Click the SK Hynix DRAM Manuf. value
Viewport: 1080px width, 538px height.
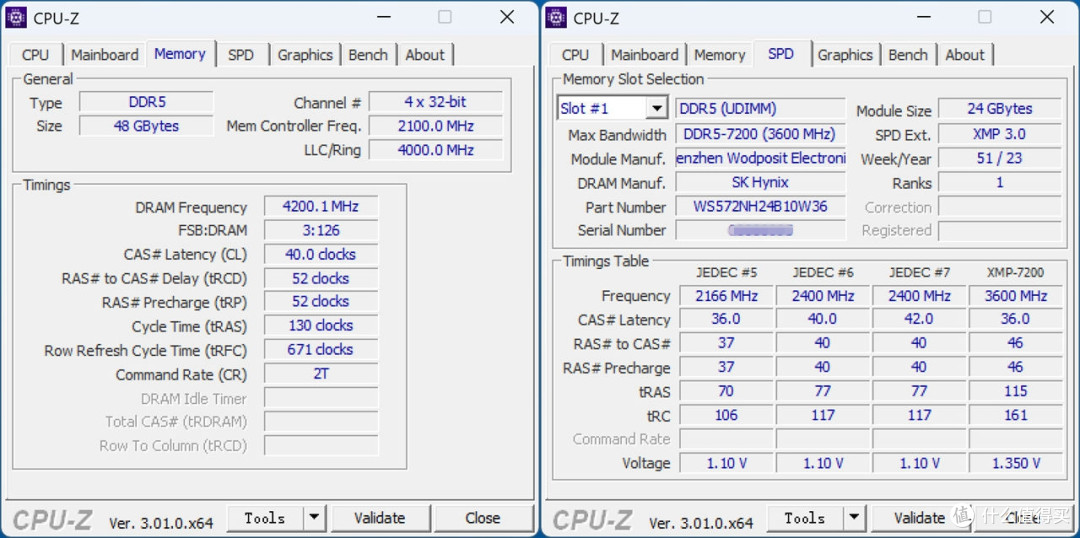[x=760, y=183]
